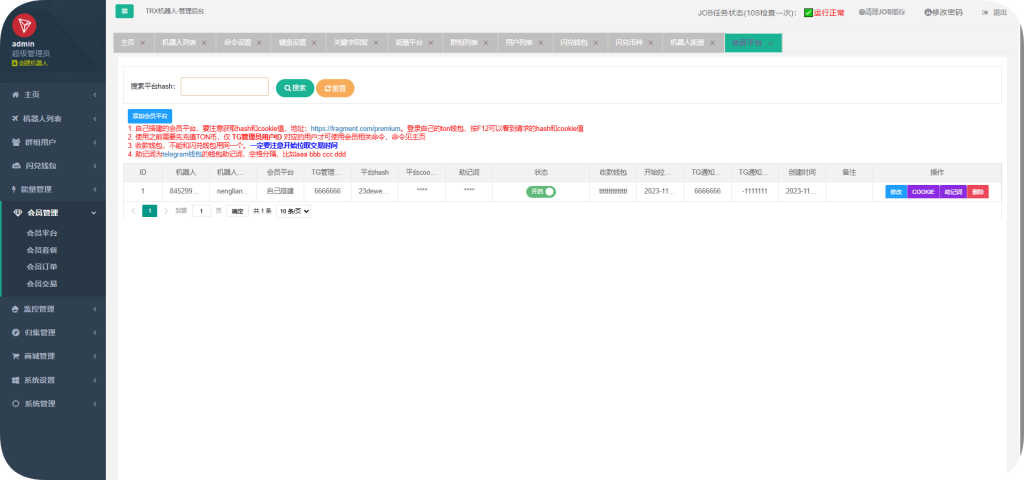Switch to the 闪兑钱包 tab
This screenshot has width=1024, height=480.
point(573,42)
